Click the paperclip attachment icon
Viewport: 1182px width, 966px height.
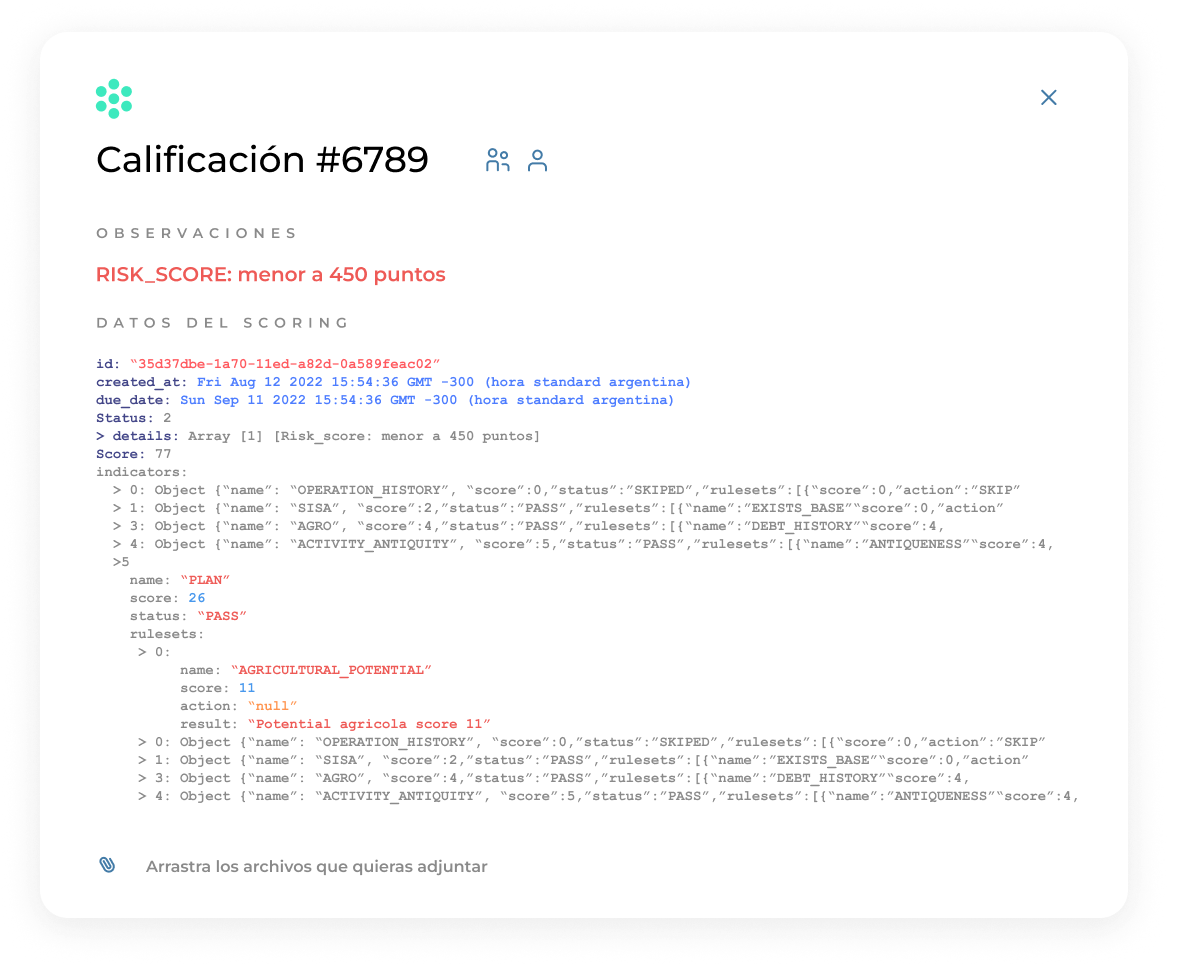(x=108, y=865)
